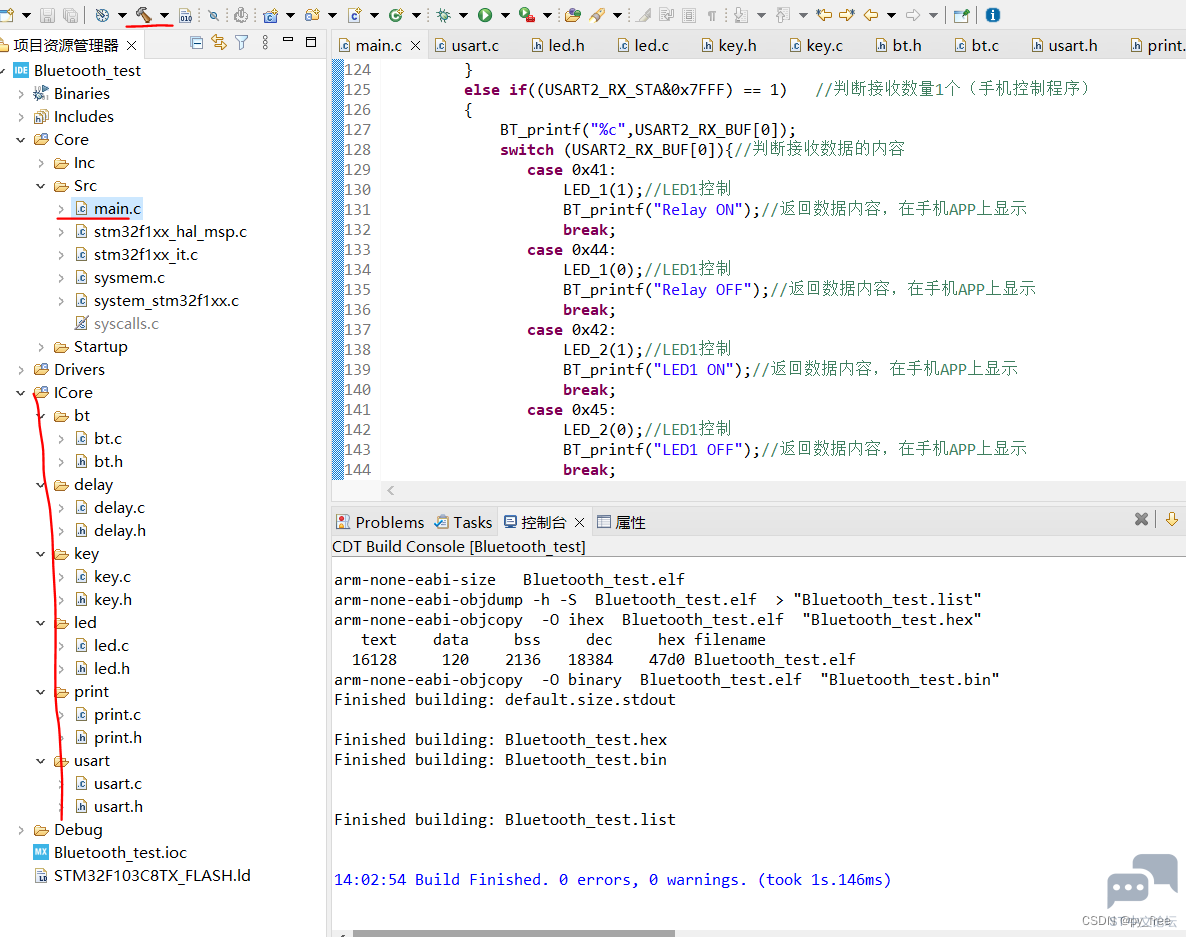Click the blue information icon in toolbar
The image size is (1186, 937).
pyautogui.click(x=992, y=15)
